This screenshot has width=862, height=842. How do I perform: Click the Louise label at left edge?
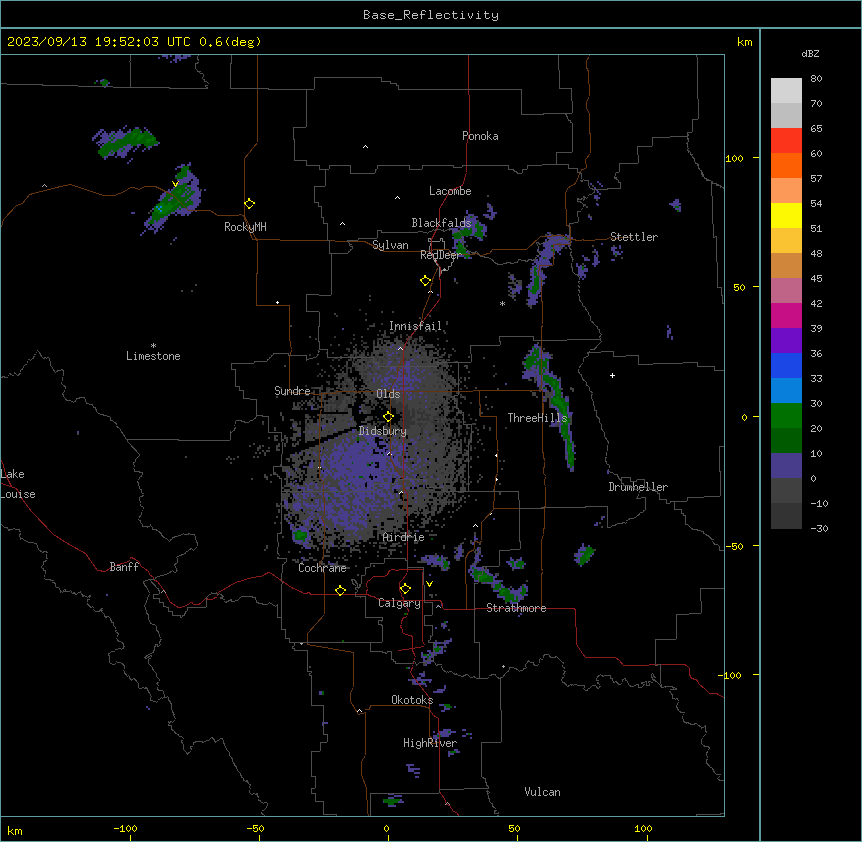(18, 494)
